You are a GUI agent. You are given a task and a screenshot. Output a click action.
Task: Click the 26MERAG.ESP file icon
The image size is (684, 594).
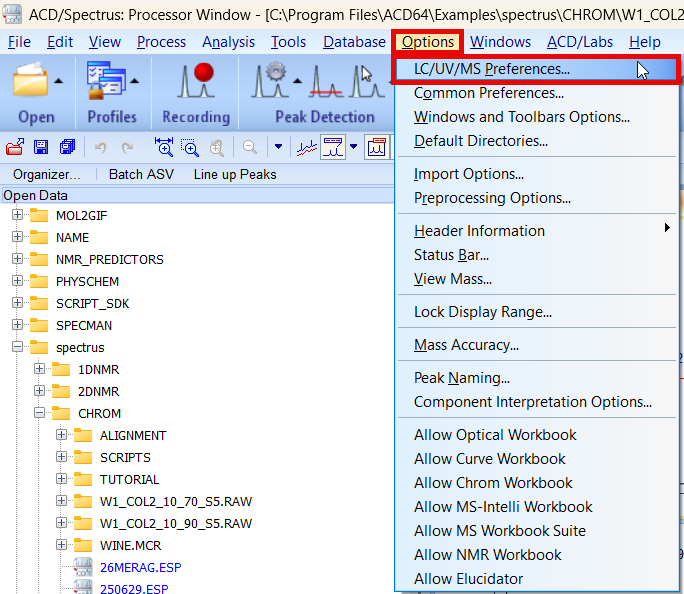click(82, 567)
